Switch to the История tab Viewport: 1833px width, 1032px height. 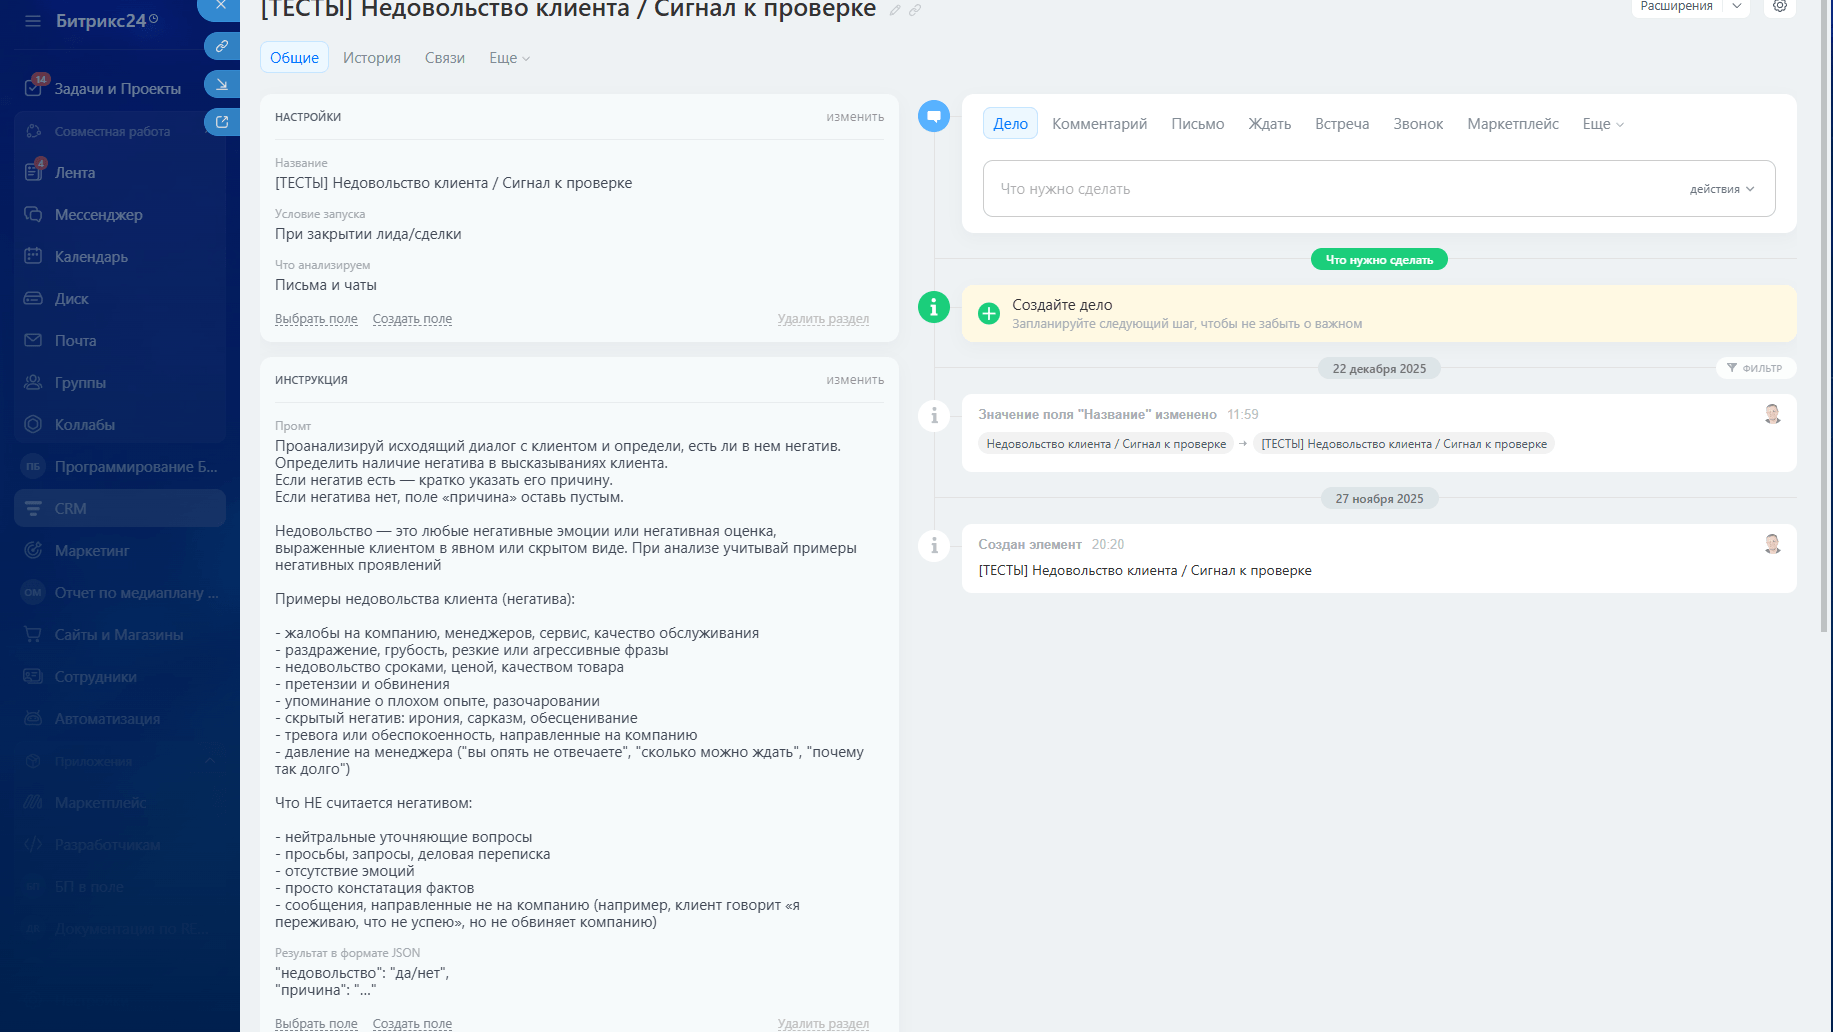pos(371,58)
